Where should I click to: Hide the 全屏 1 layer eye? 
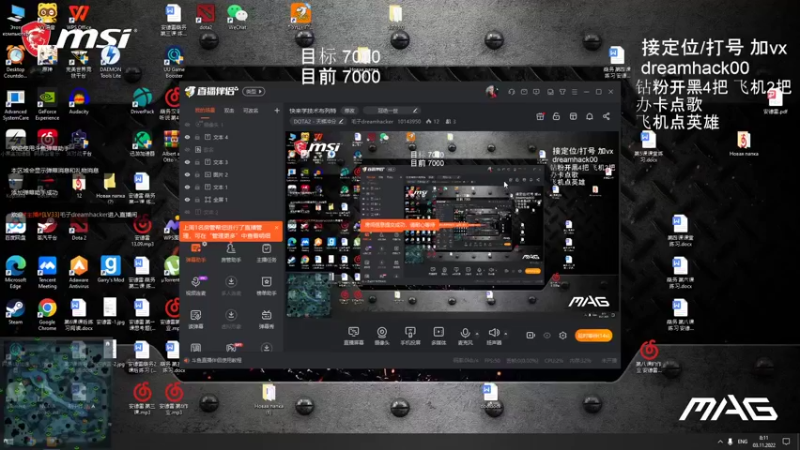tap(187, 199)
